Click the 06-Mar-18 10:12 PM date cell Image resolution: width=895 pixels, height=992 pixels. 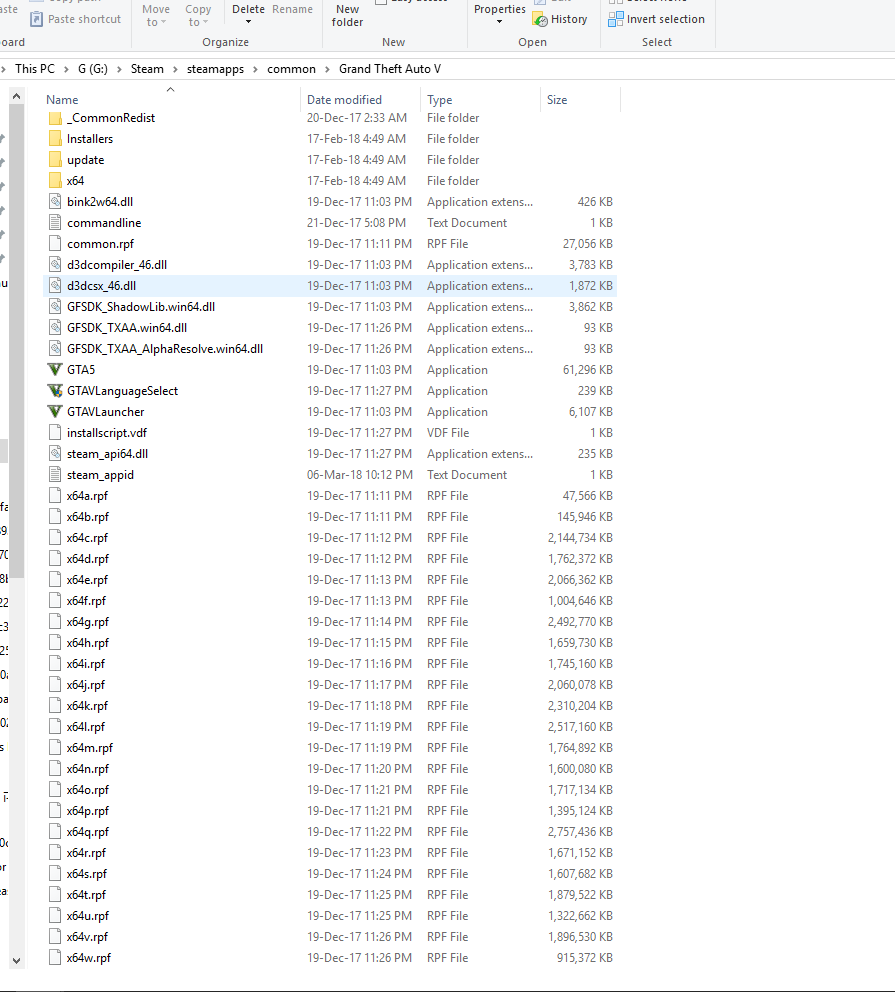pyautogui.click(x=360, y=474)
